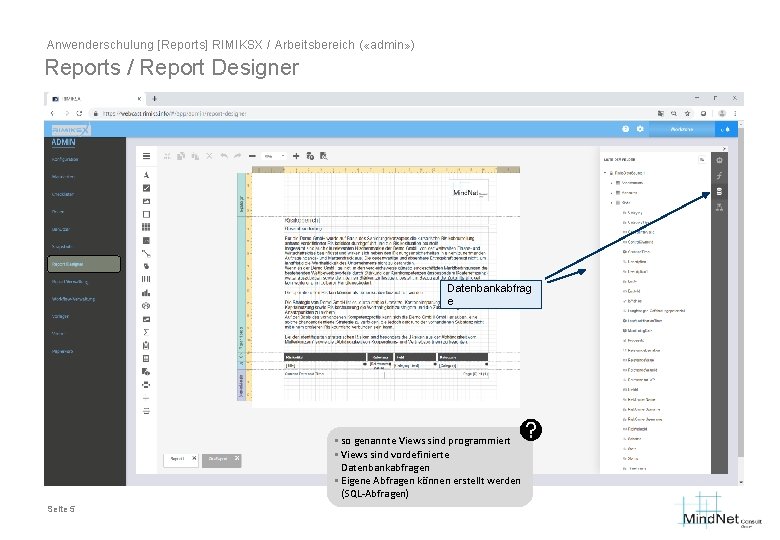Select the Label tool in toolbox
Image resolution: width=780 pixels, height=540 pixels.
click(x=146, y=175)
